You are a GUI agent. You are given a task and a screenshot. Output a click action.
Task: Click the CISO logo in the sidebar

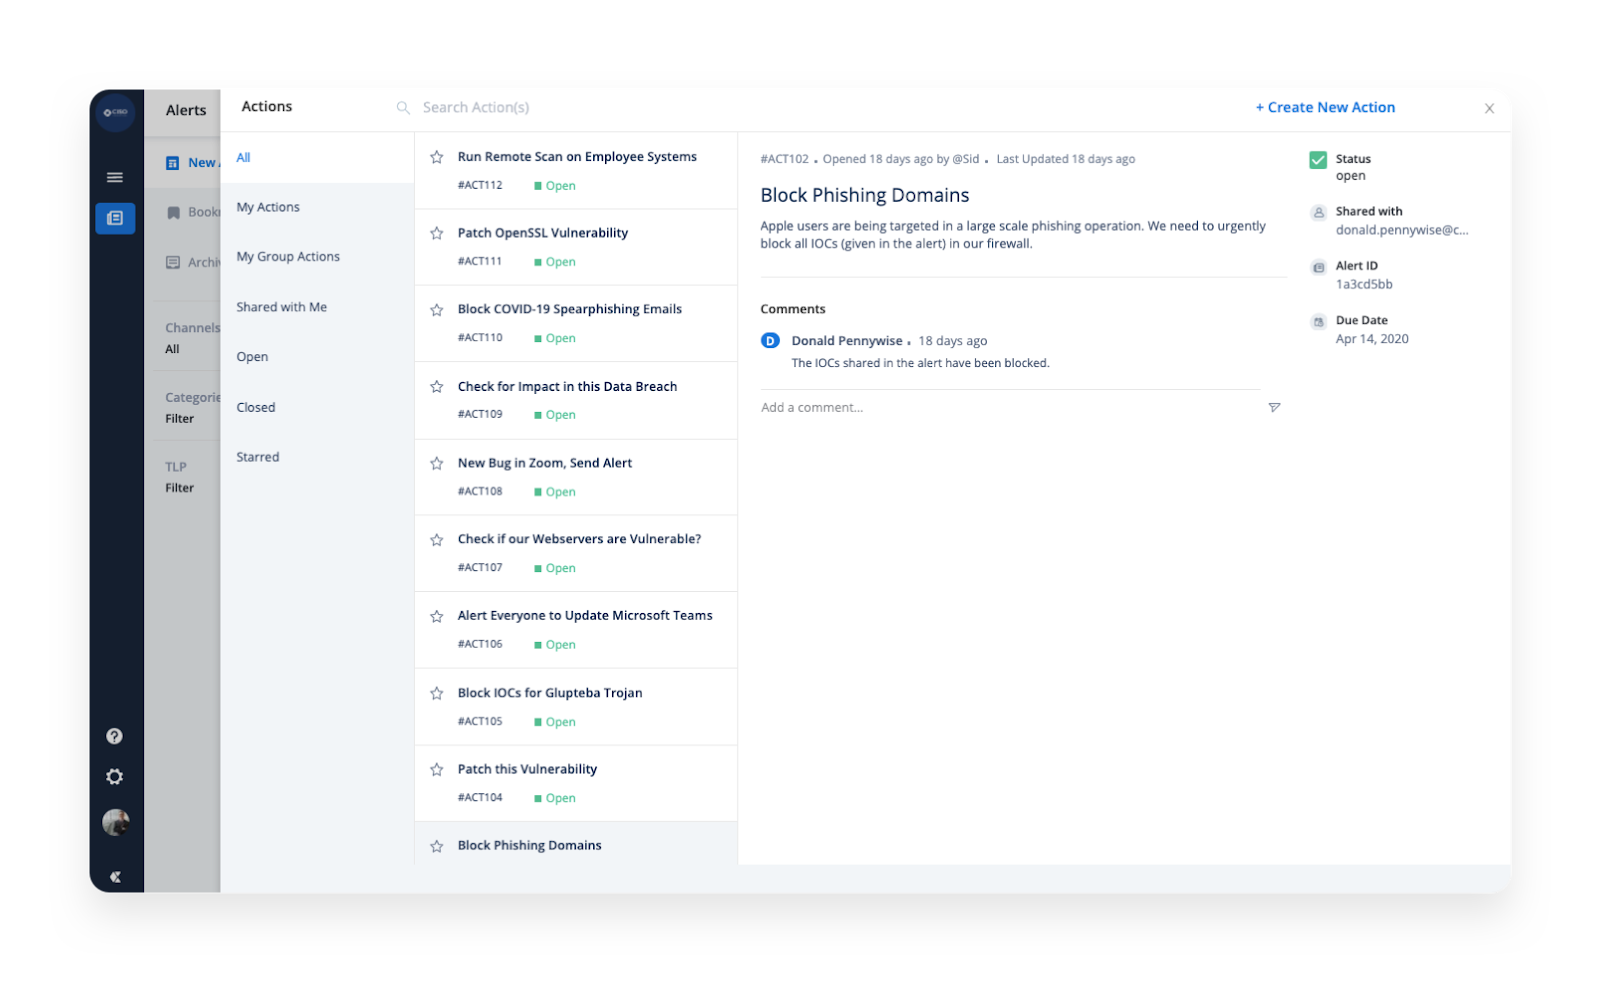pos(116,112)
